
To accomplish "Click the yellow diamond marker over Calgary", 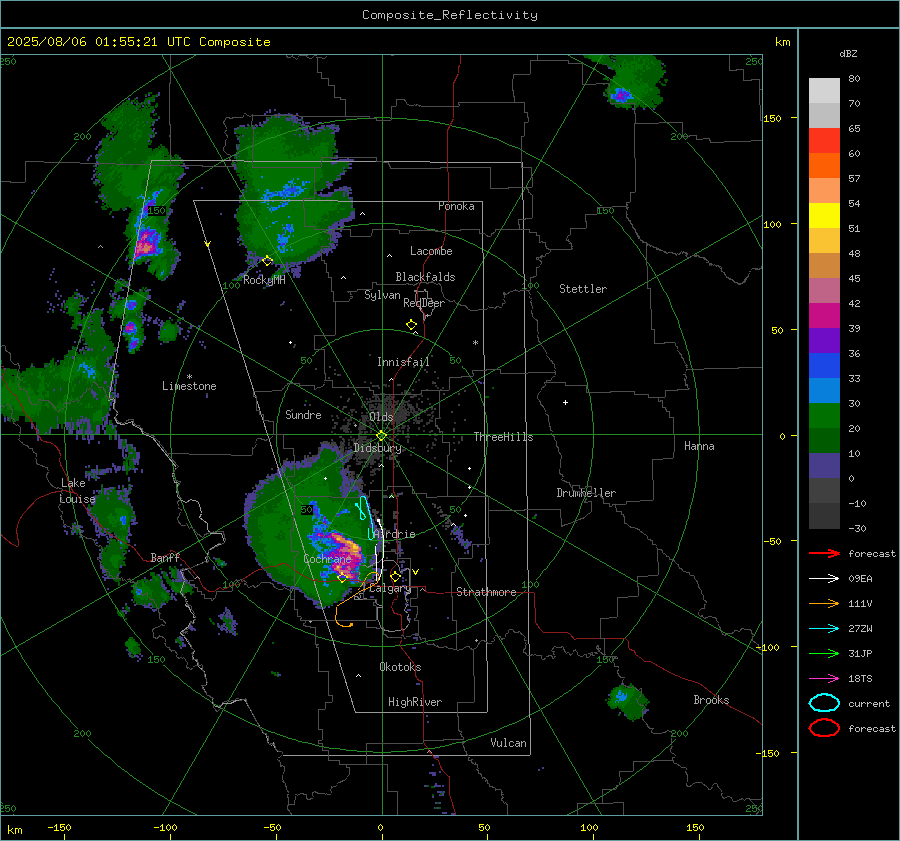I will (395, 576).
